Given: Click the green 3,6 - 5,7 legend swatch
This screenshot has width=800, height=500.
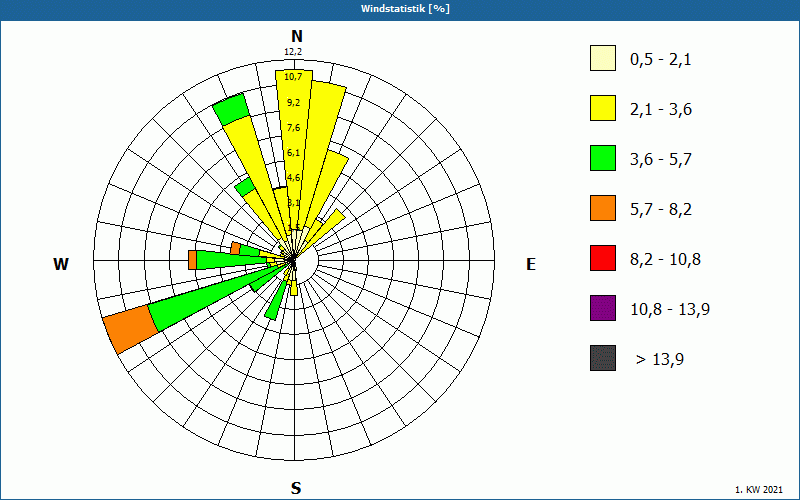Looking at the screenshot, I should click(x=603, y=158).
